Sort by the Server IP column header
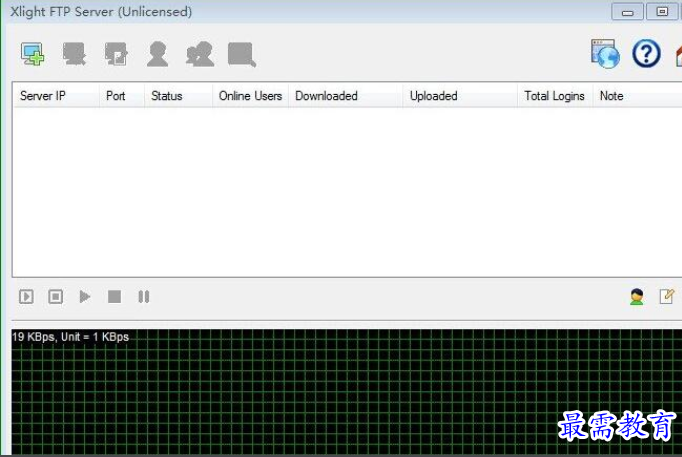 [56, 96]
